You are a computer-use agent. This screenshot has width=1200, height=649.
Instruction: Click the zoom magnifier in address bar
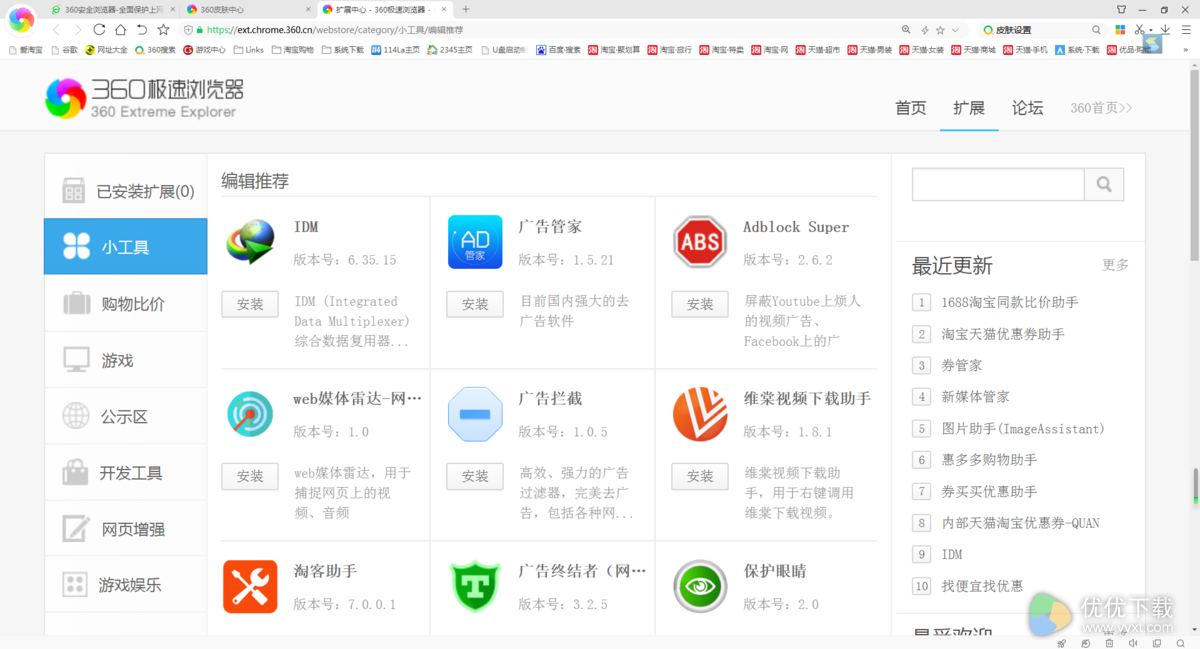(x=906, y=30)
